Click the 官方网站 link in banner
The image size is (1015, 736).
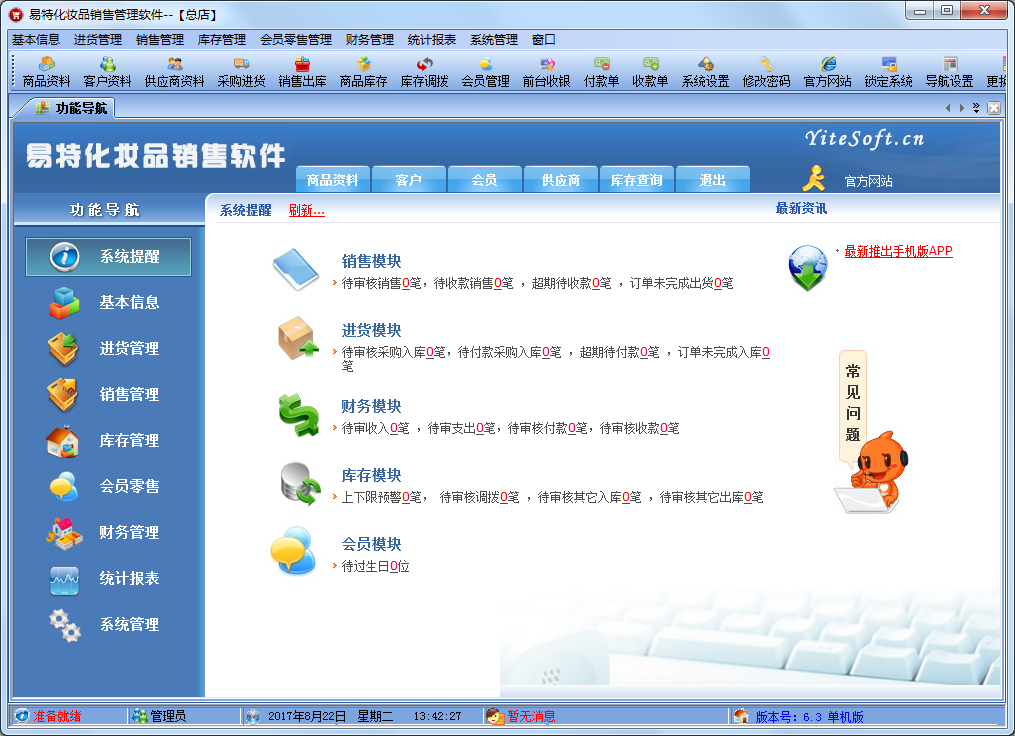tap(868, 181)
